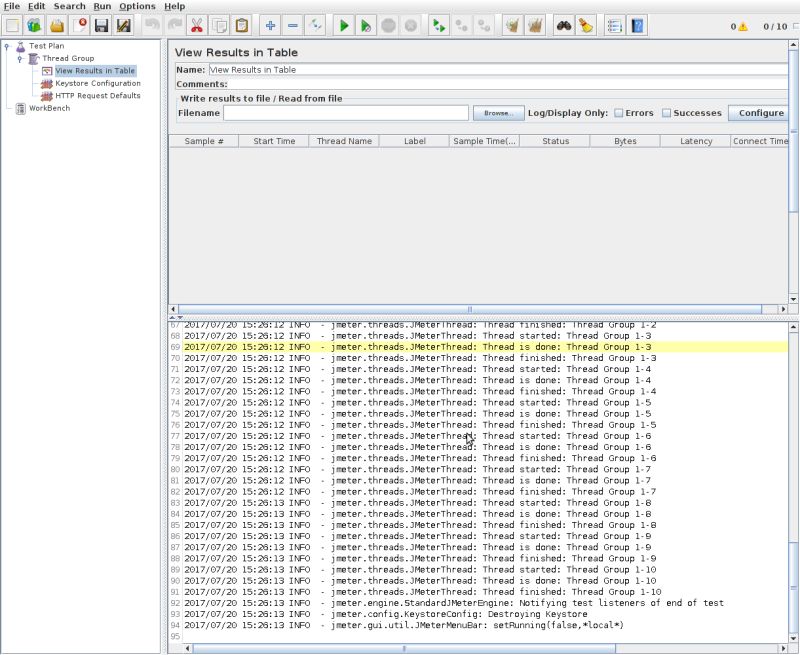Select WorkBench in the tree
800x655 pixels.
point(49,108)
